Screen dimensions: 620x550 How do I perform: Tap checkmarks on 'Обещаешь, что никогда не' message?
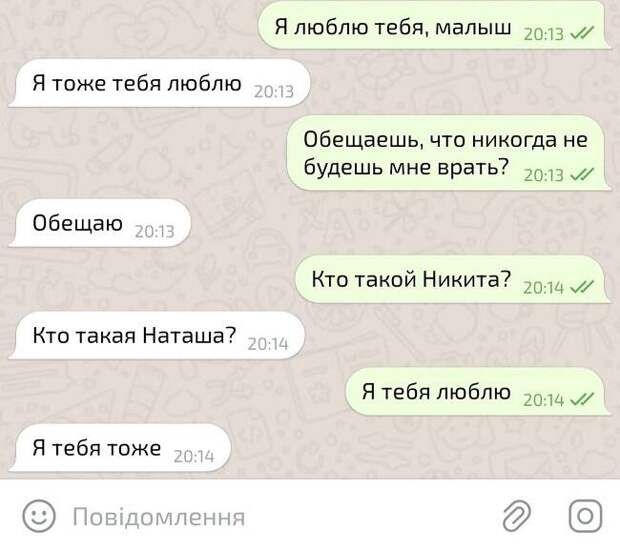click(x=582, y=174)
